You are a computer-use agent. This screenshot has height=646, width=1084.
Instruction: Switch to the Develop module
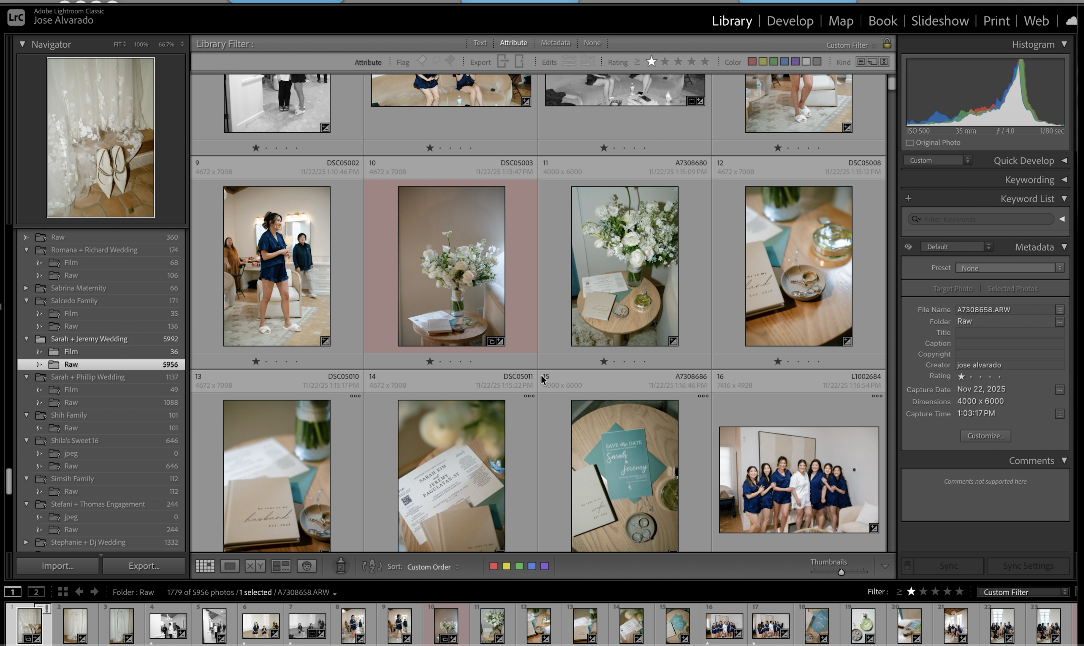click(790, 21)
